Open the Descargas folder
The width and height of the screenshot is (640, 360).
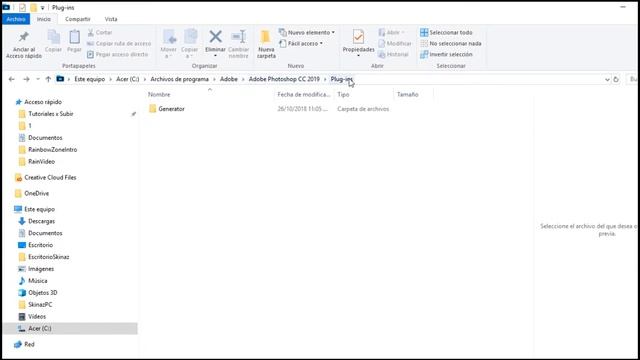click(41, 221)
